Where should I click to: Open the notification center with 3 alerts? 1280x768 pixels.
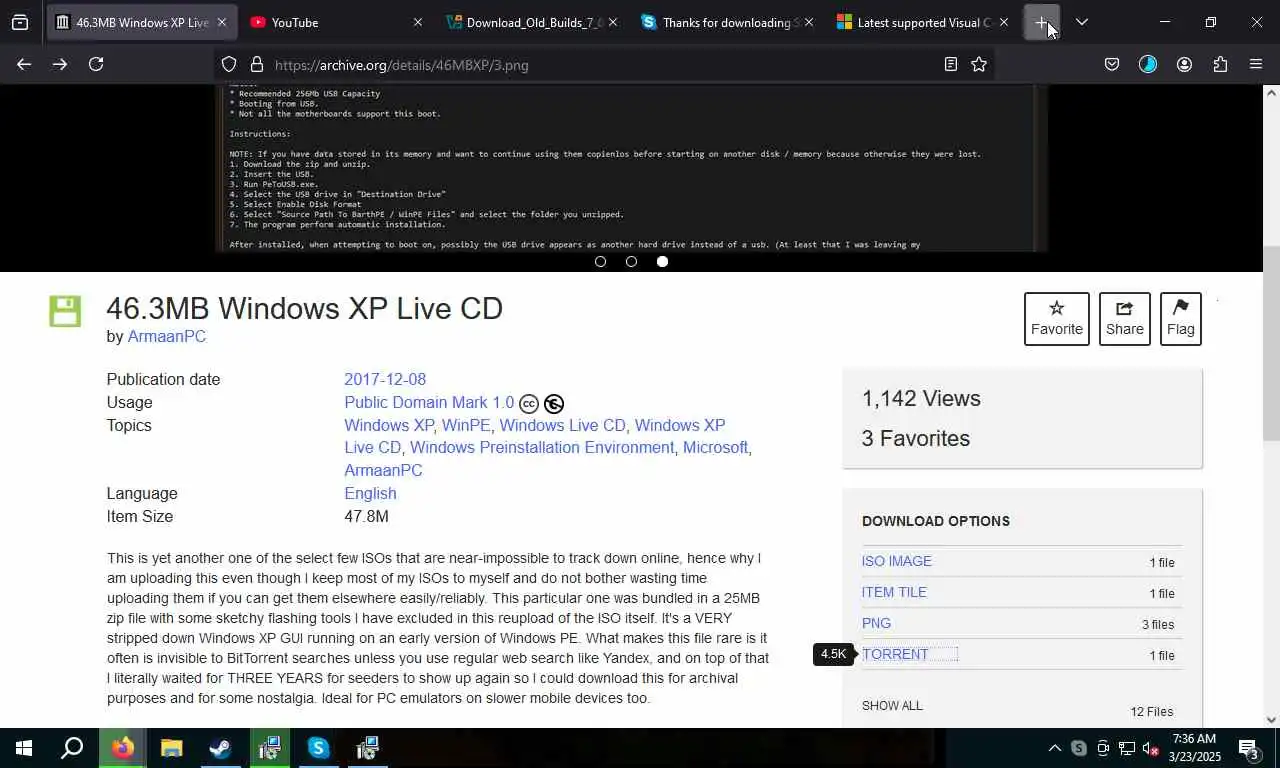(1249, 748)
